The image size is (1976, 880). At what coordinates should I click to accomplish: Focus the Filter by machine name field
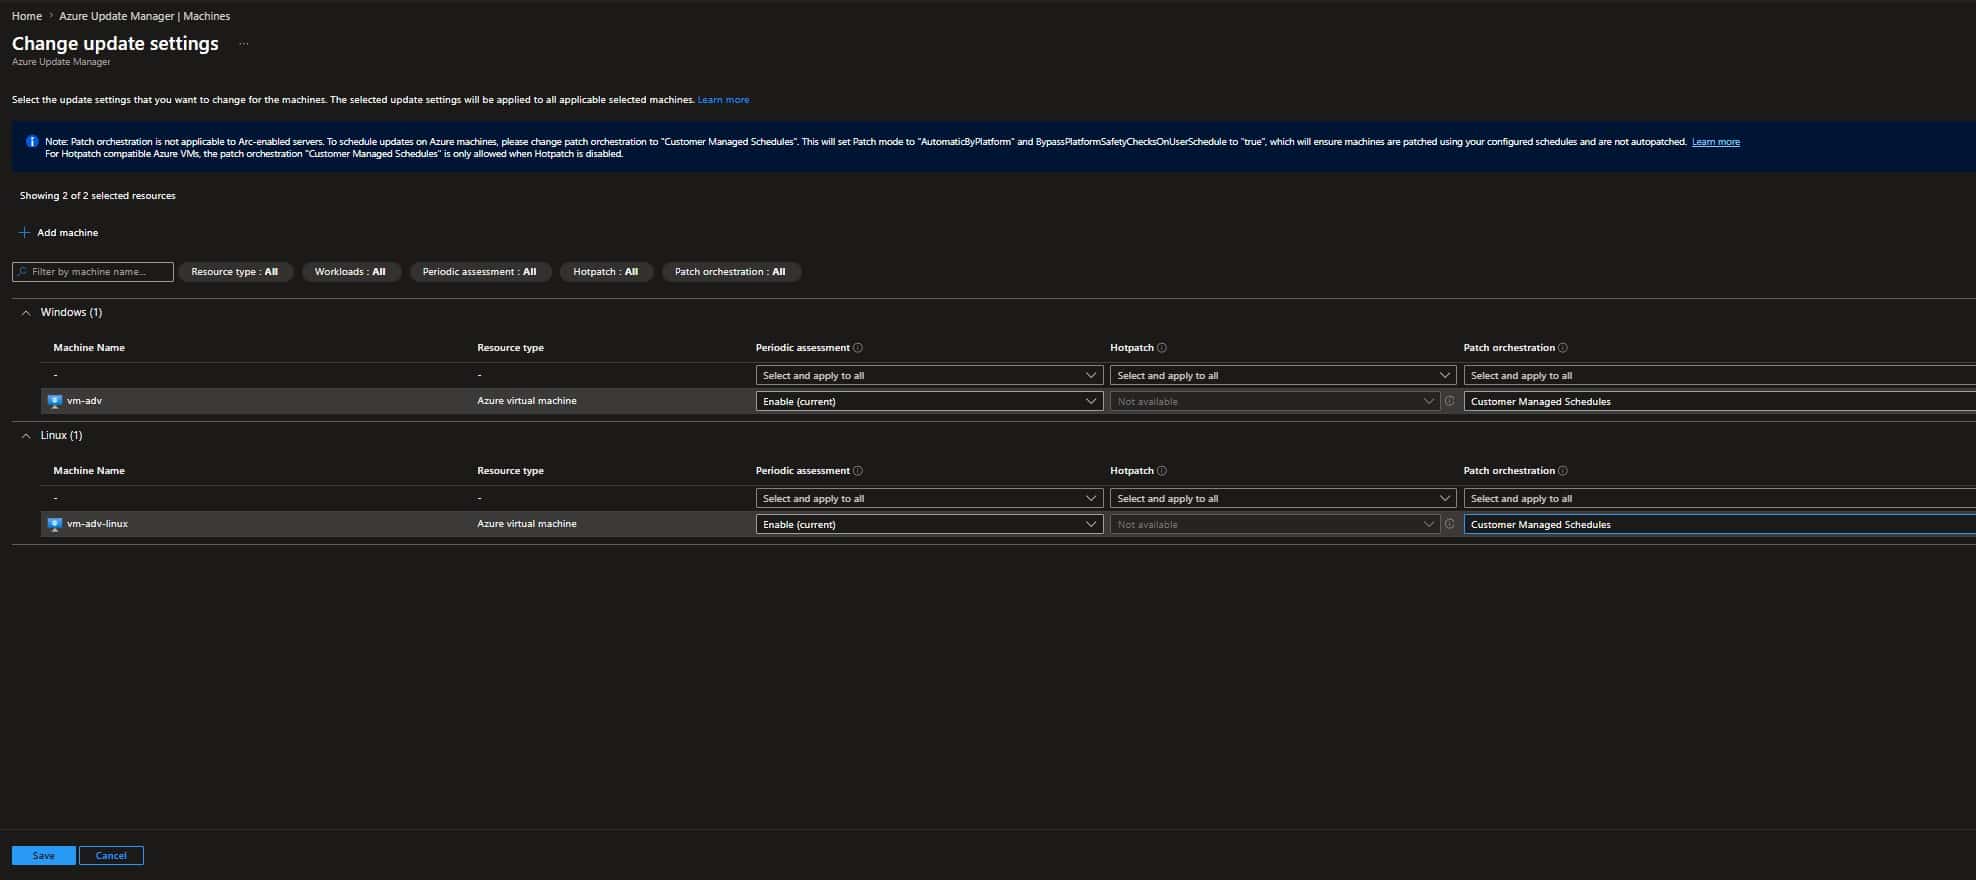point(93,272)
